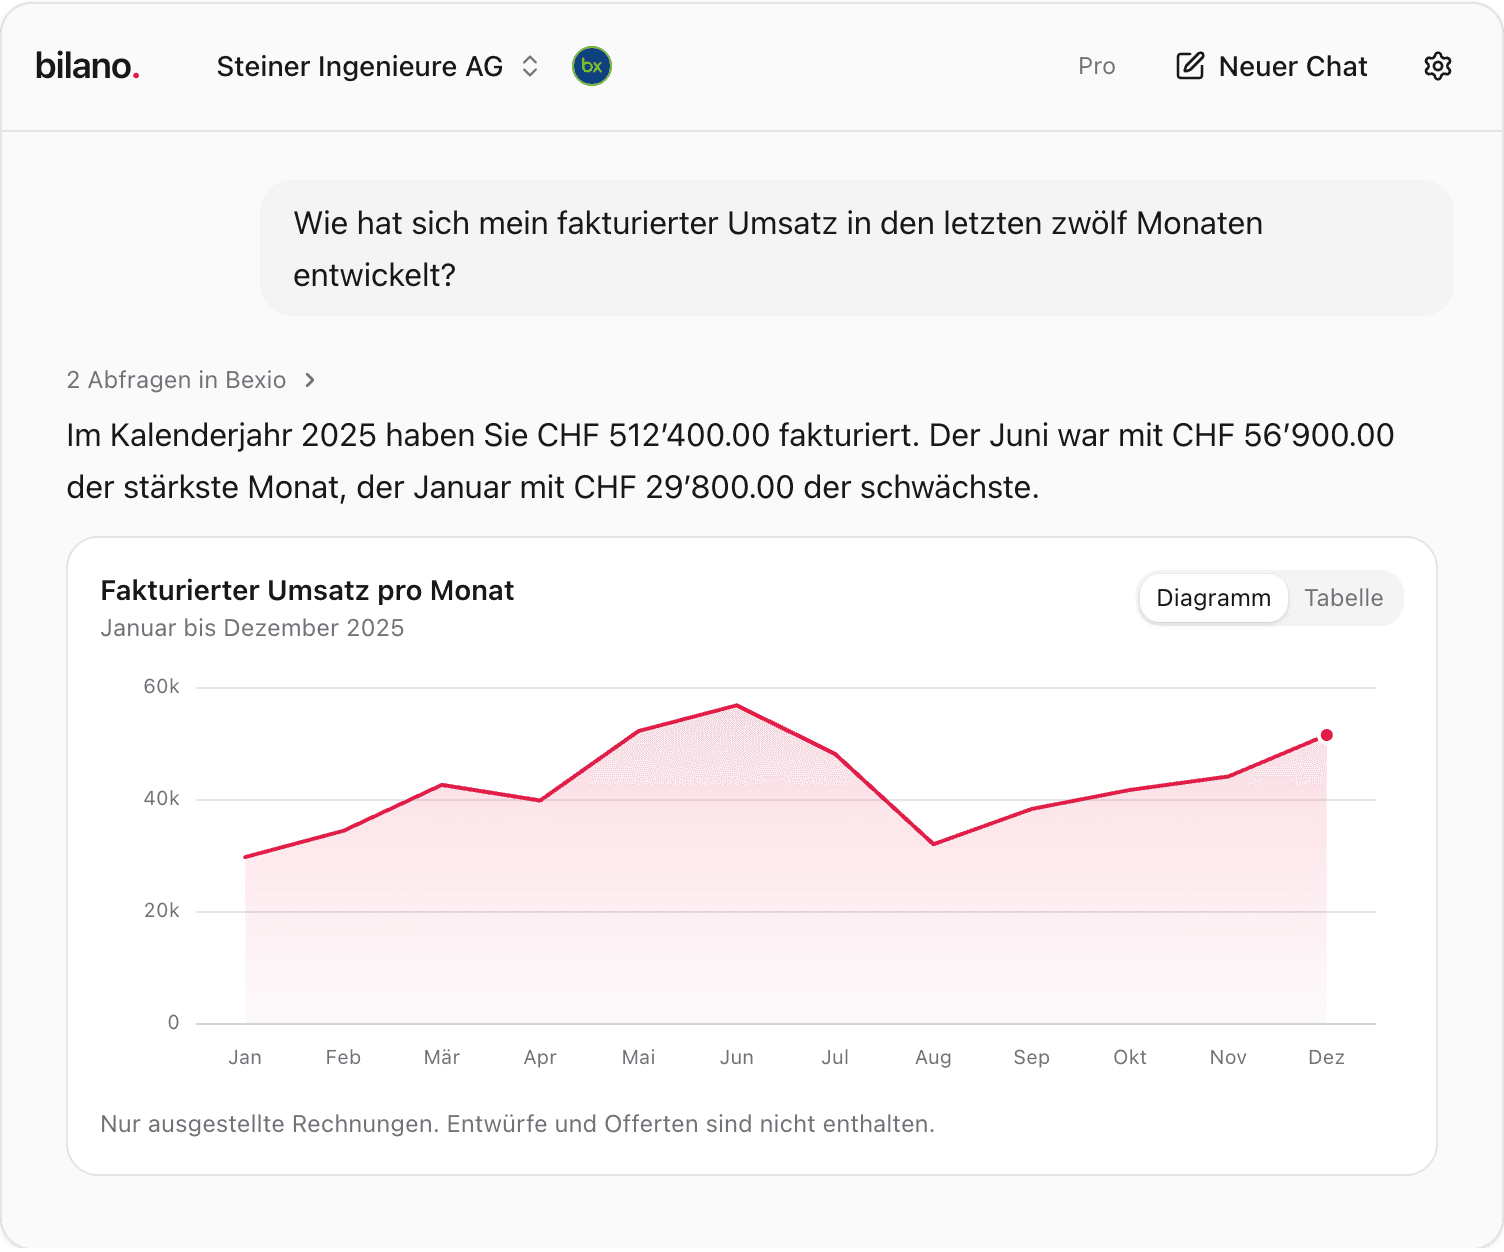Open the Bexio connection badge
Screen dimensions: 1504x1252
592,66
